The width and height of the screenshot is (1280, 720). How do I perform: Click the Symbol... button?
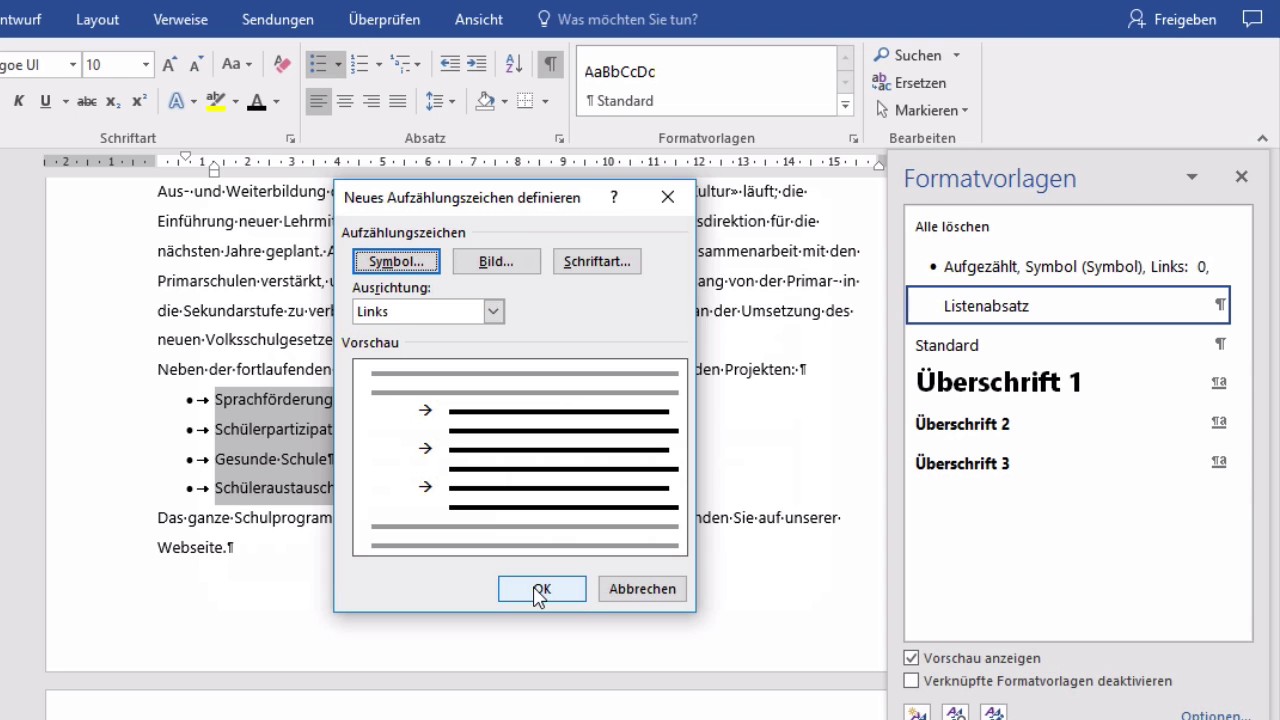tap(396, 261)
